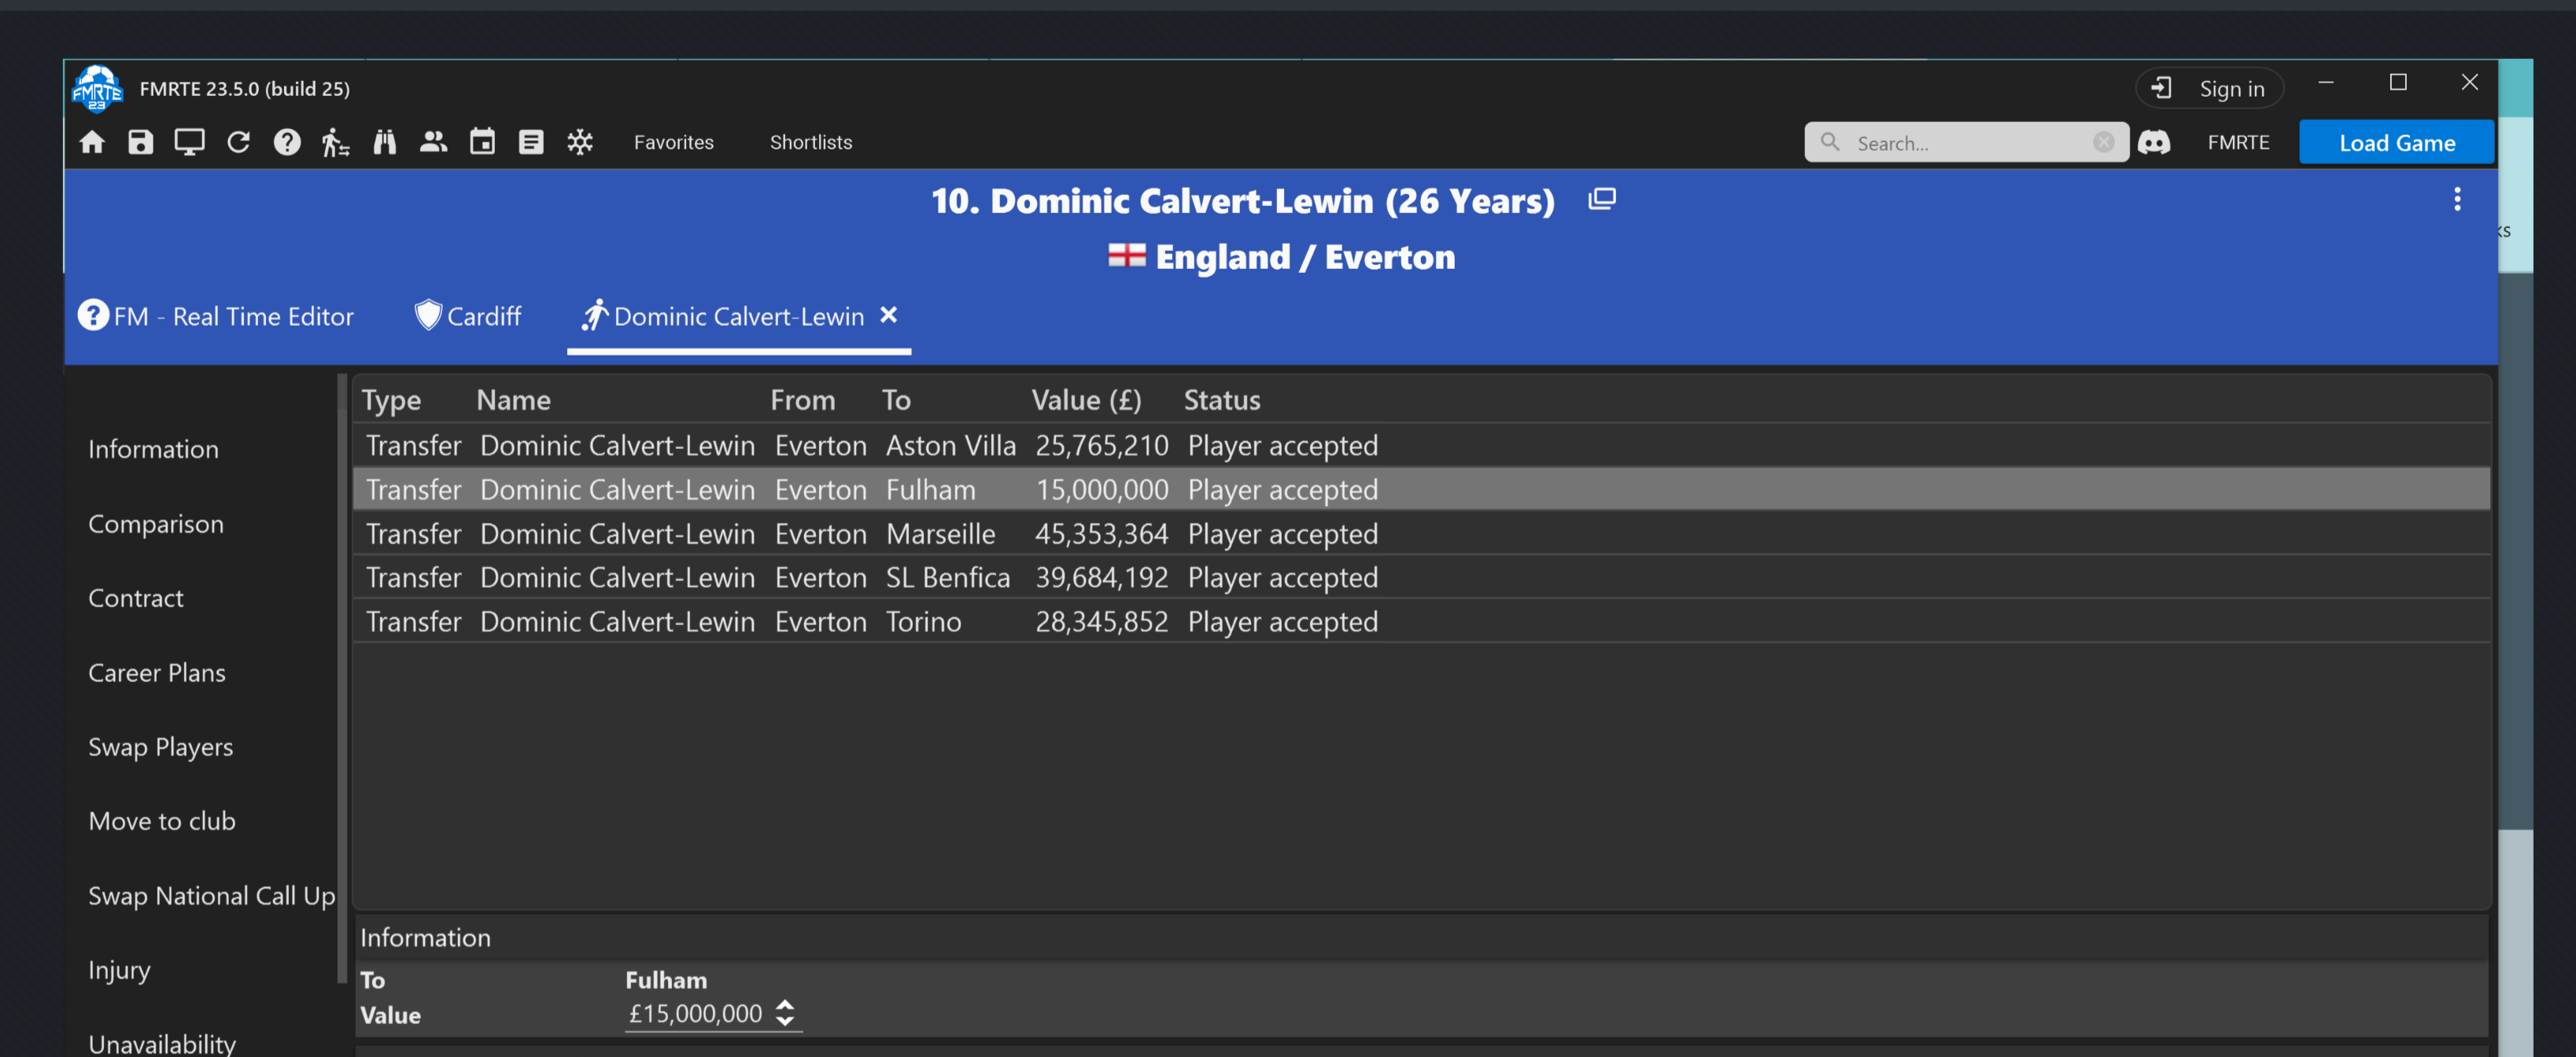
Task: Open the notes list icon
Action: pyautogui.click(x=531, y=142)
